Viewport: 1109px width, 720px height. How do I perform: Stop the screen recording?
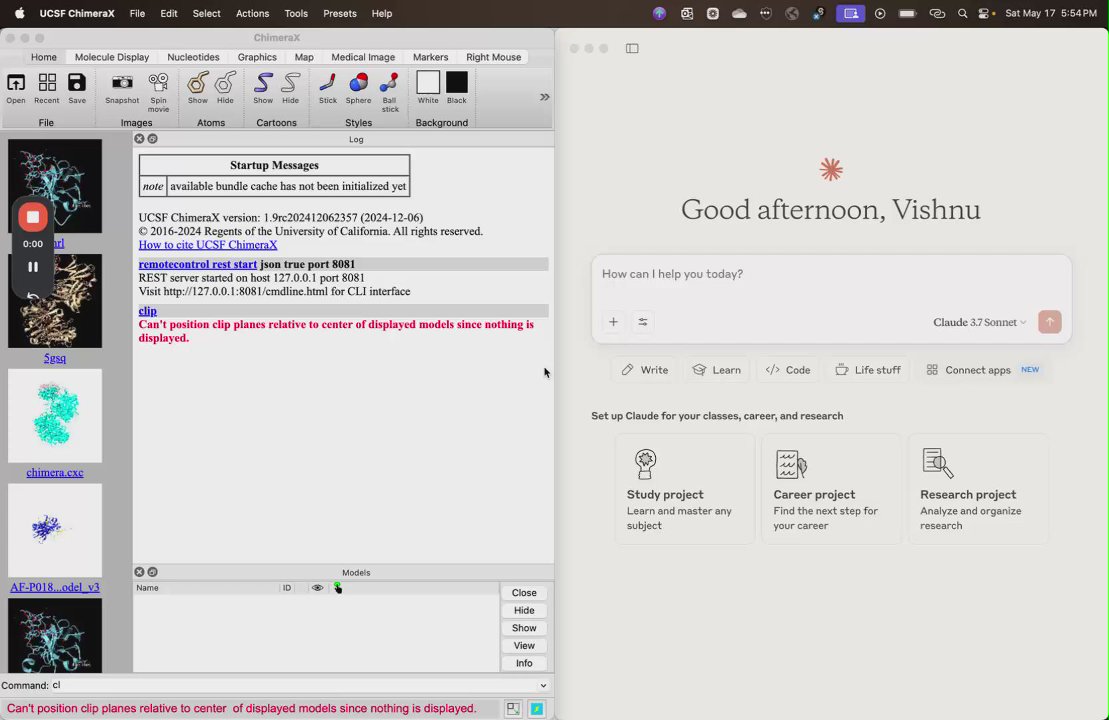coord(33,217)
